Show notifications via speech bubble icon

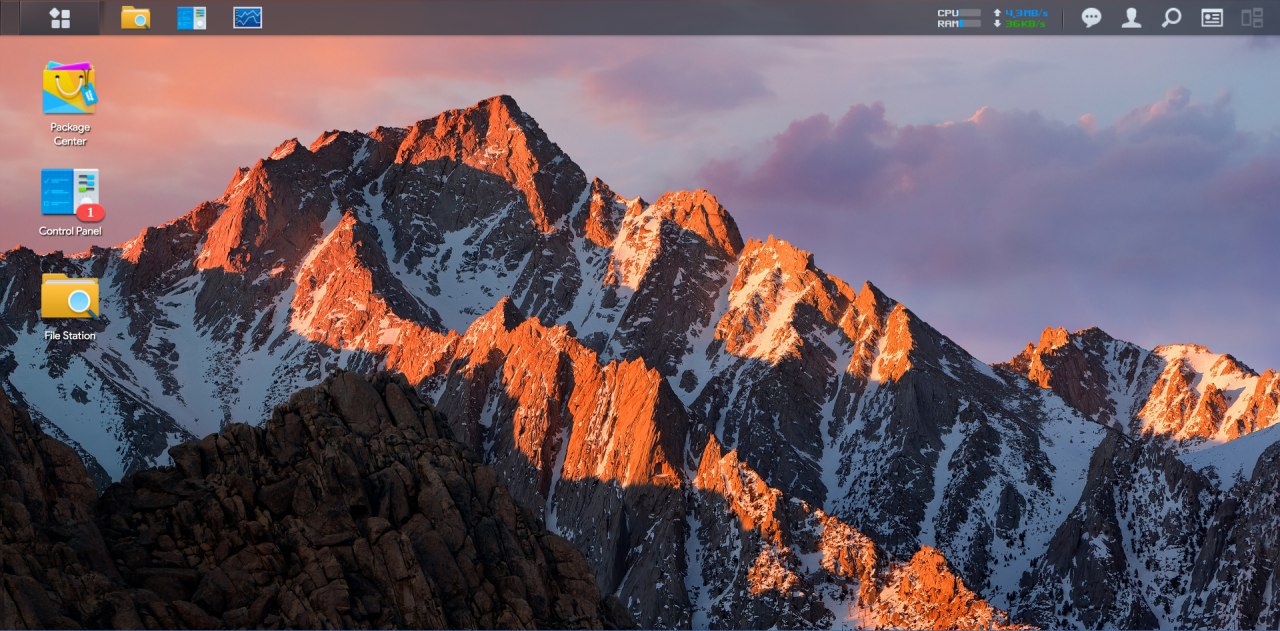tap(1091, 18)
